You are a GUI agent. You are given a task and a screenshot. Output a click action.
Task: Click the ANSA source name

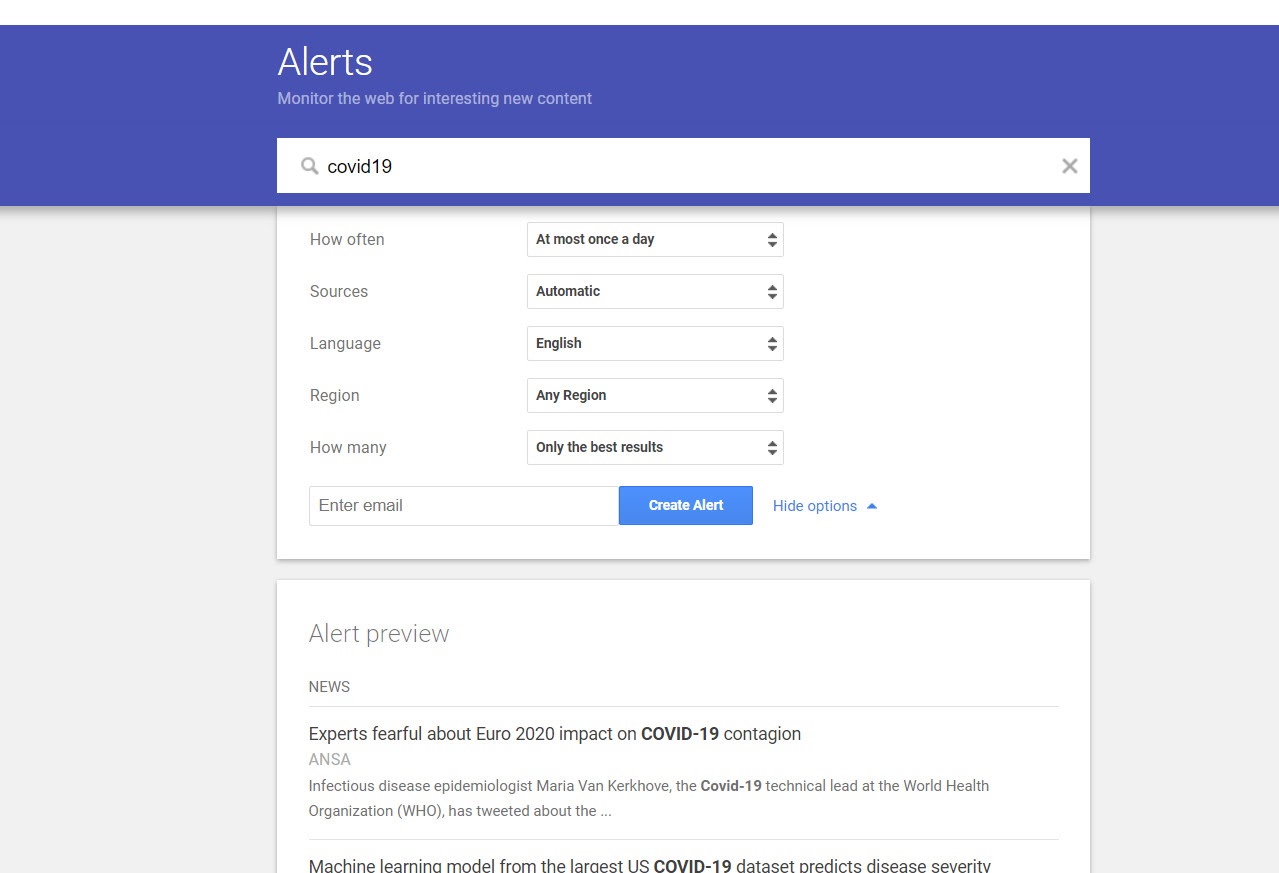point(329,760)
